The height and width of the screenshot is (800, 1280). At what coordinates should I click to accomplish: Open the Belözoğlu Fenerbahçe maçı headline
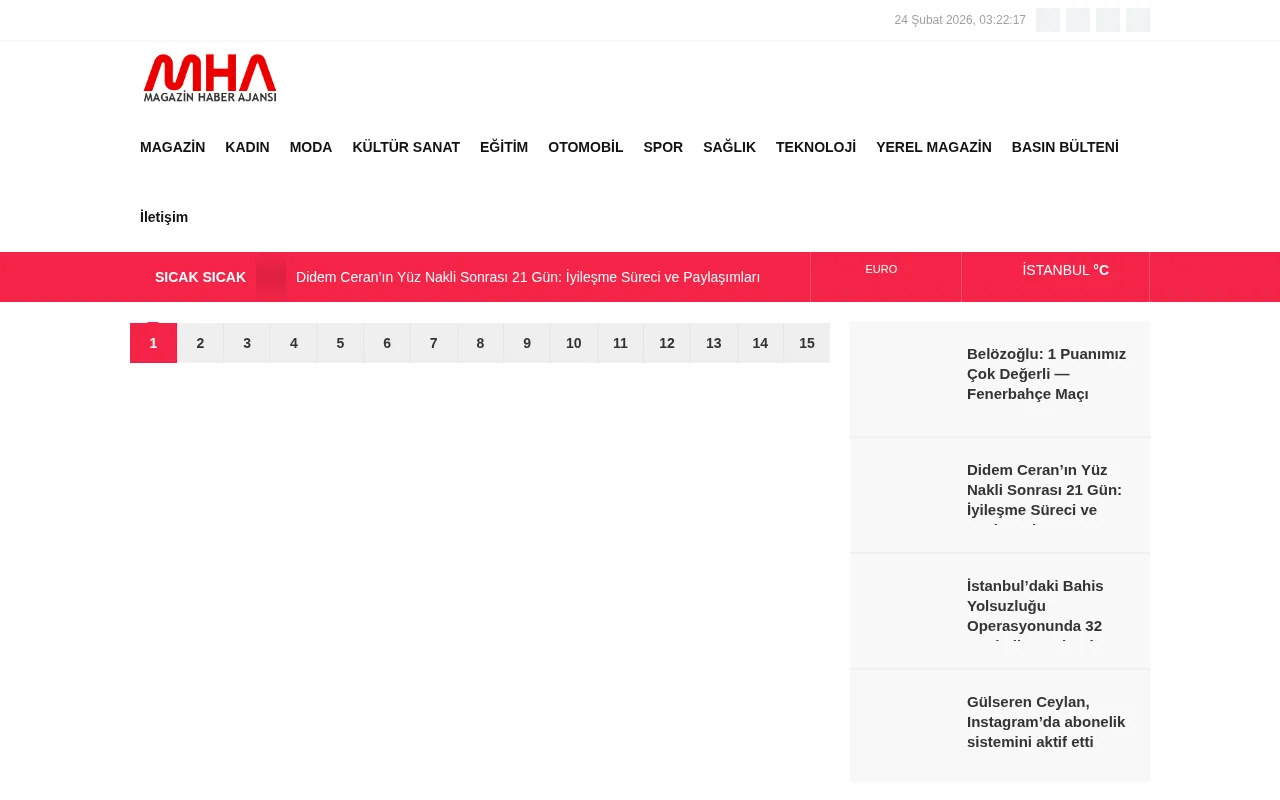pos(1046,373)
